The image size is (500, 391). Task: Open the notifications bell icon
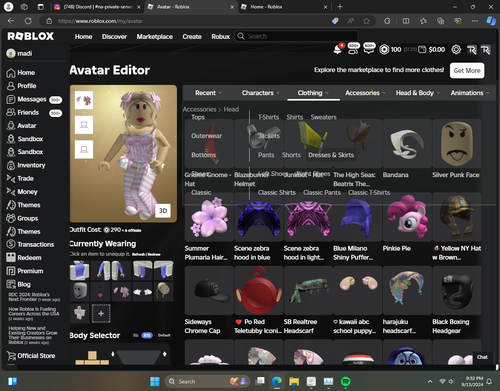[338, 50]
